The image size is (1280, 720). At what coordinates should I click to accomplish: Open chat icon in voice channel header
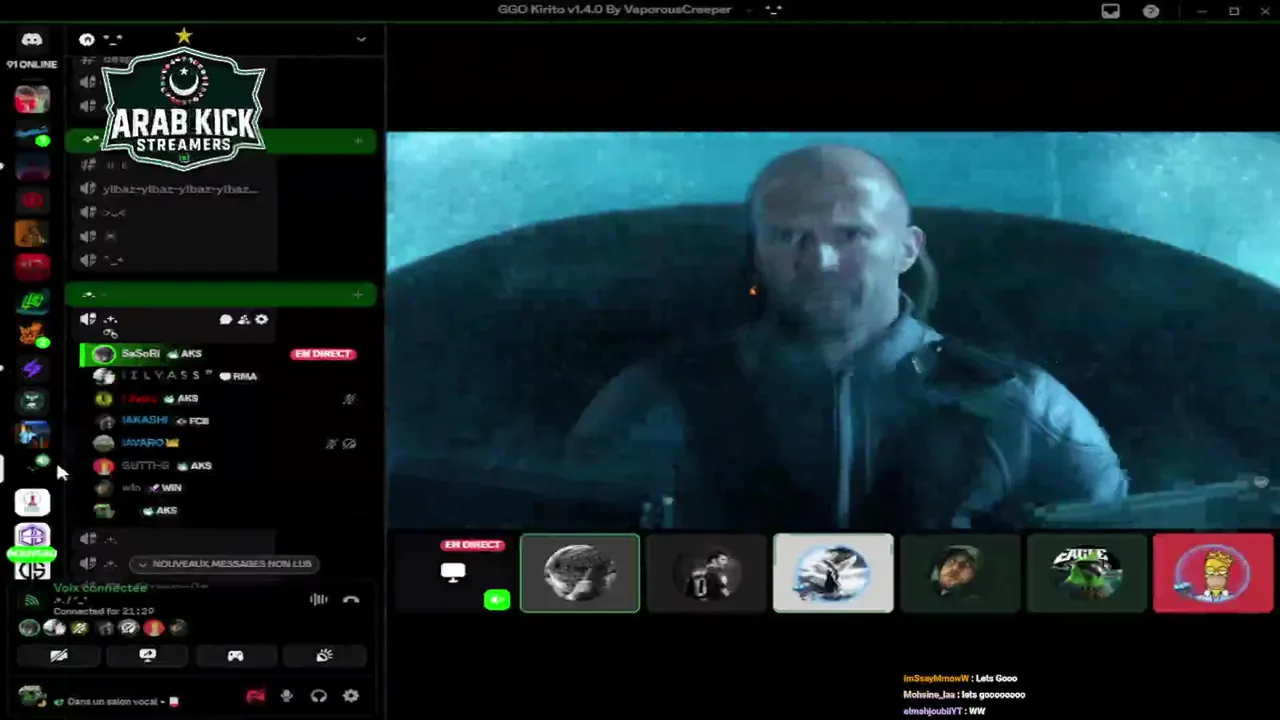pos(226,319)
